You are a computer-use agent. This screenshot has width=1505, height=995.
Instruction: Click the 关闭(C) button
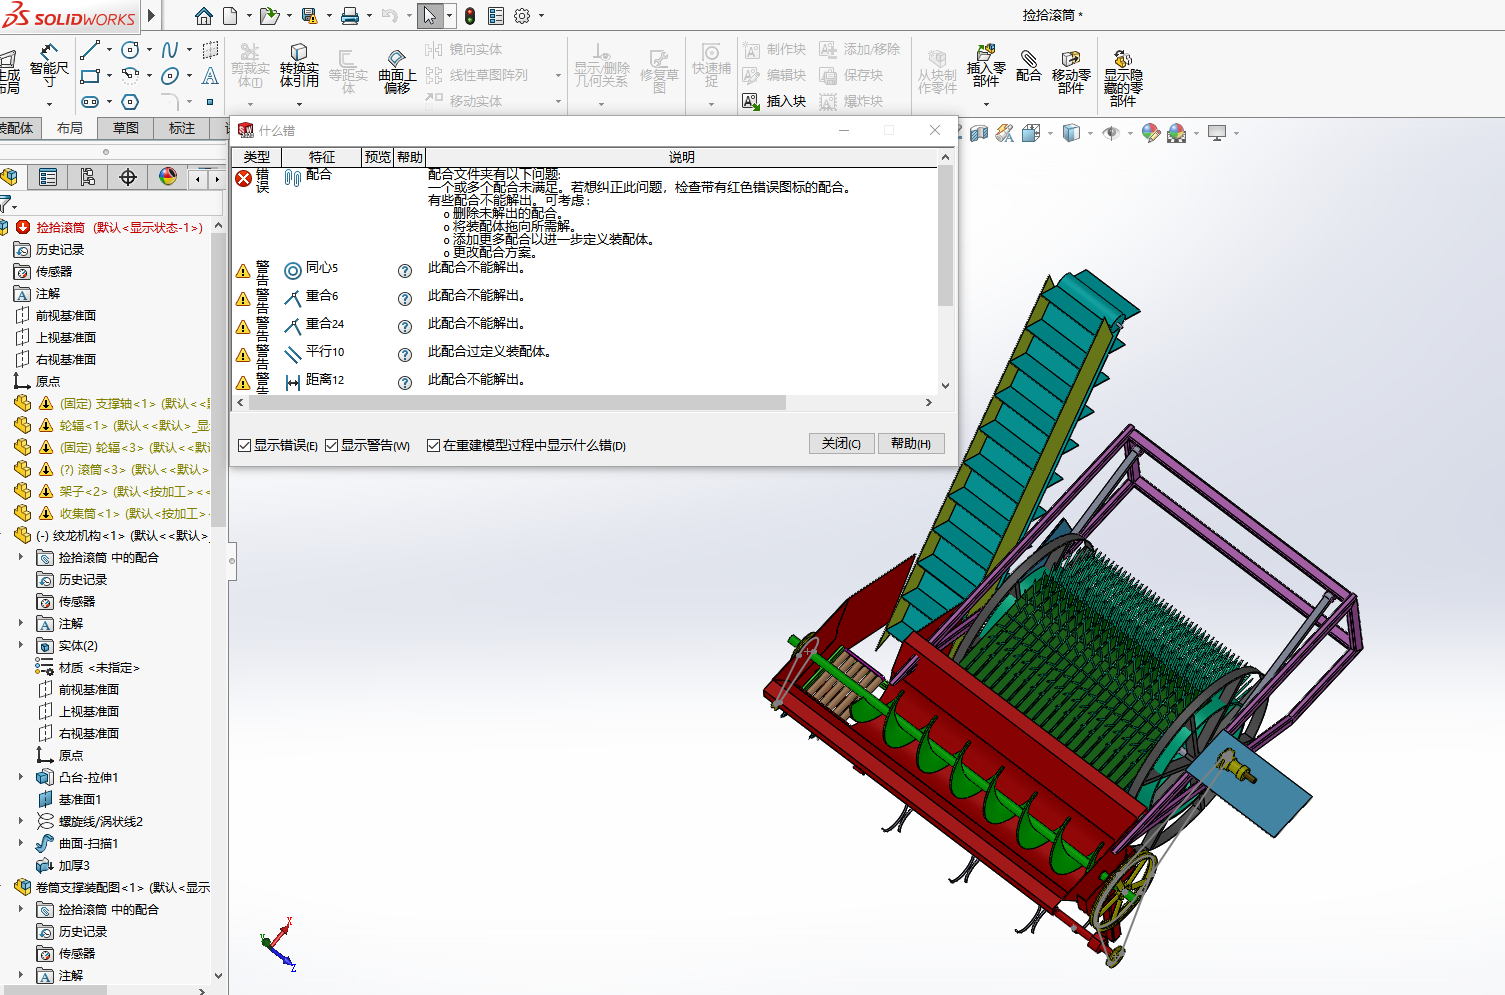pos(841,443)
